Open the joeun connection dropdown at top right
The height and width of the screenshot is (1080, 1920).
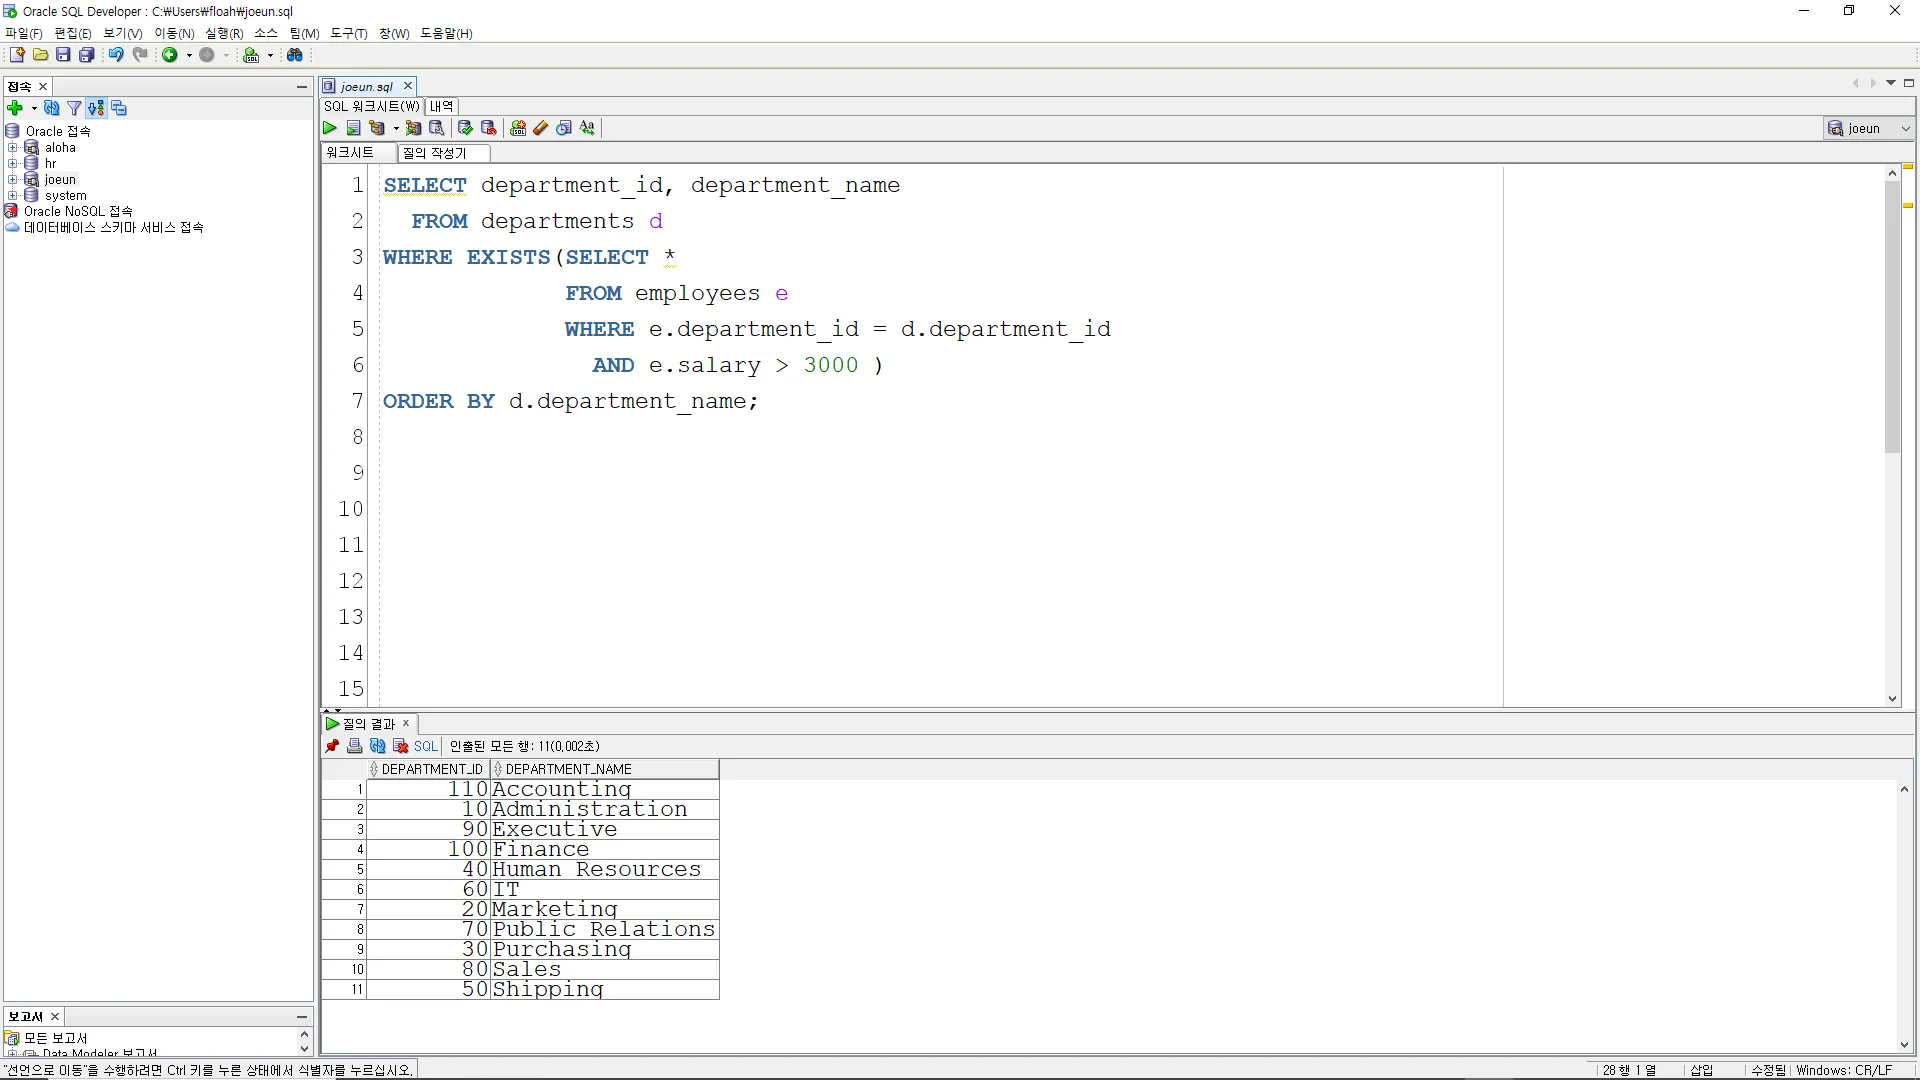pyautogui.click(x=1905, y=128)
